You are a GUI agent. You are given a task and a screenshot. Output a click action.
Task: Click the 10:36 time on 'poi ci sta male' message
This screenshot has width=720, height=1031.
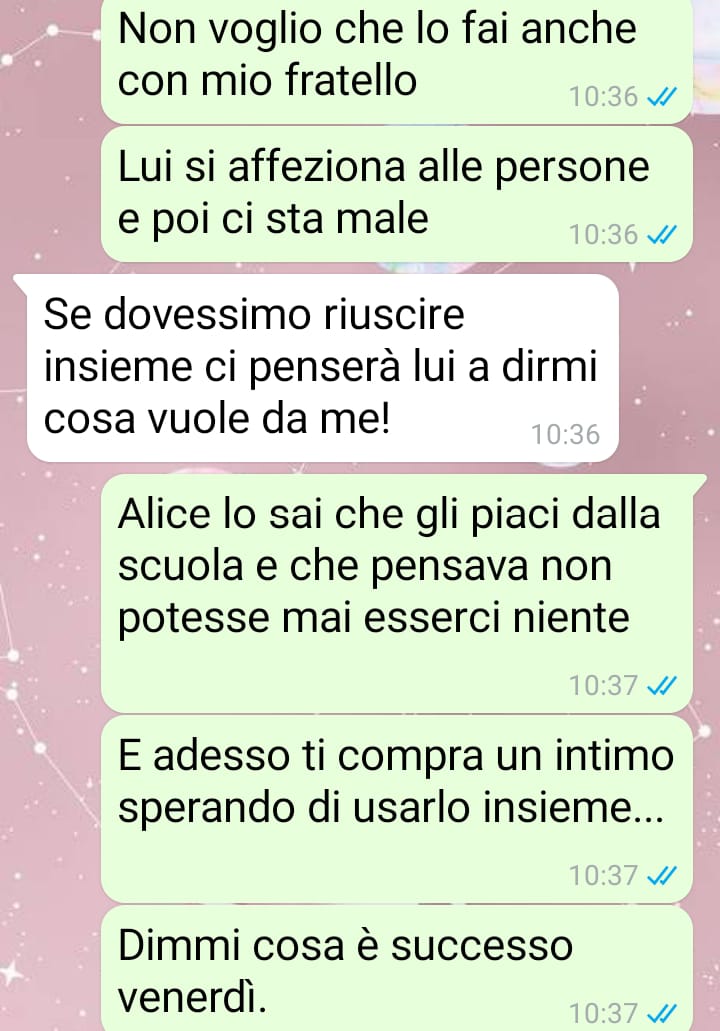point(603,235)
